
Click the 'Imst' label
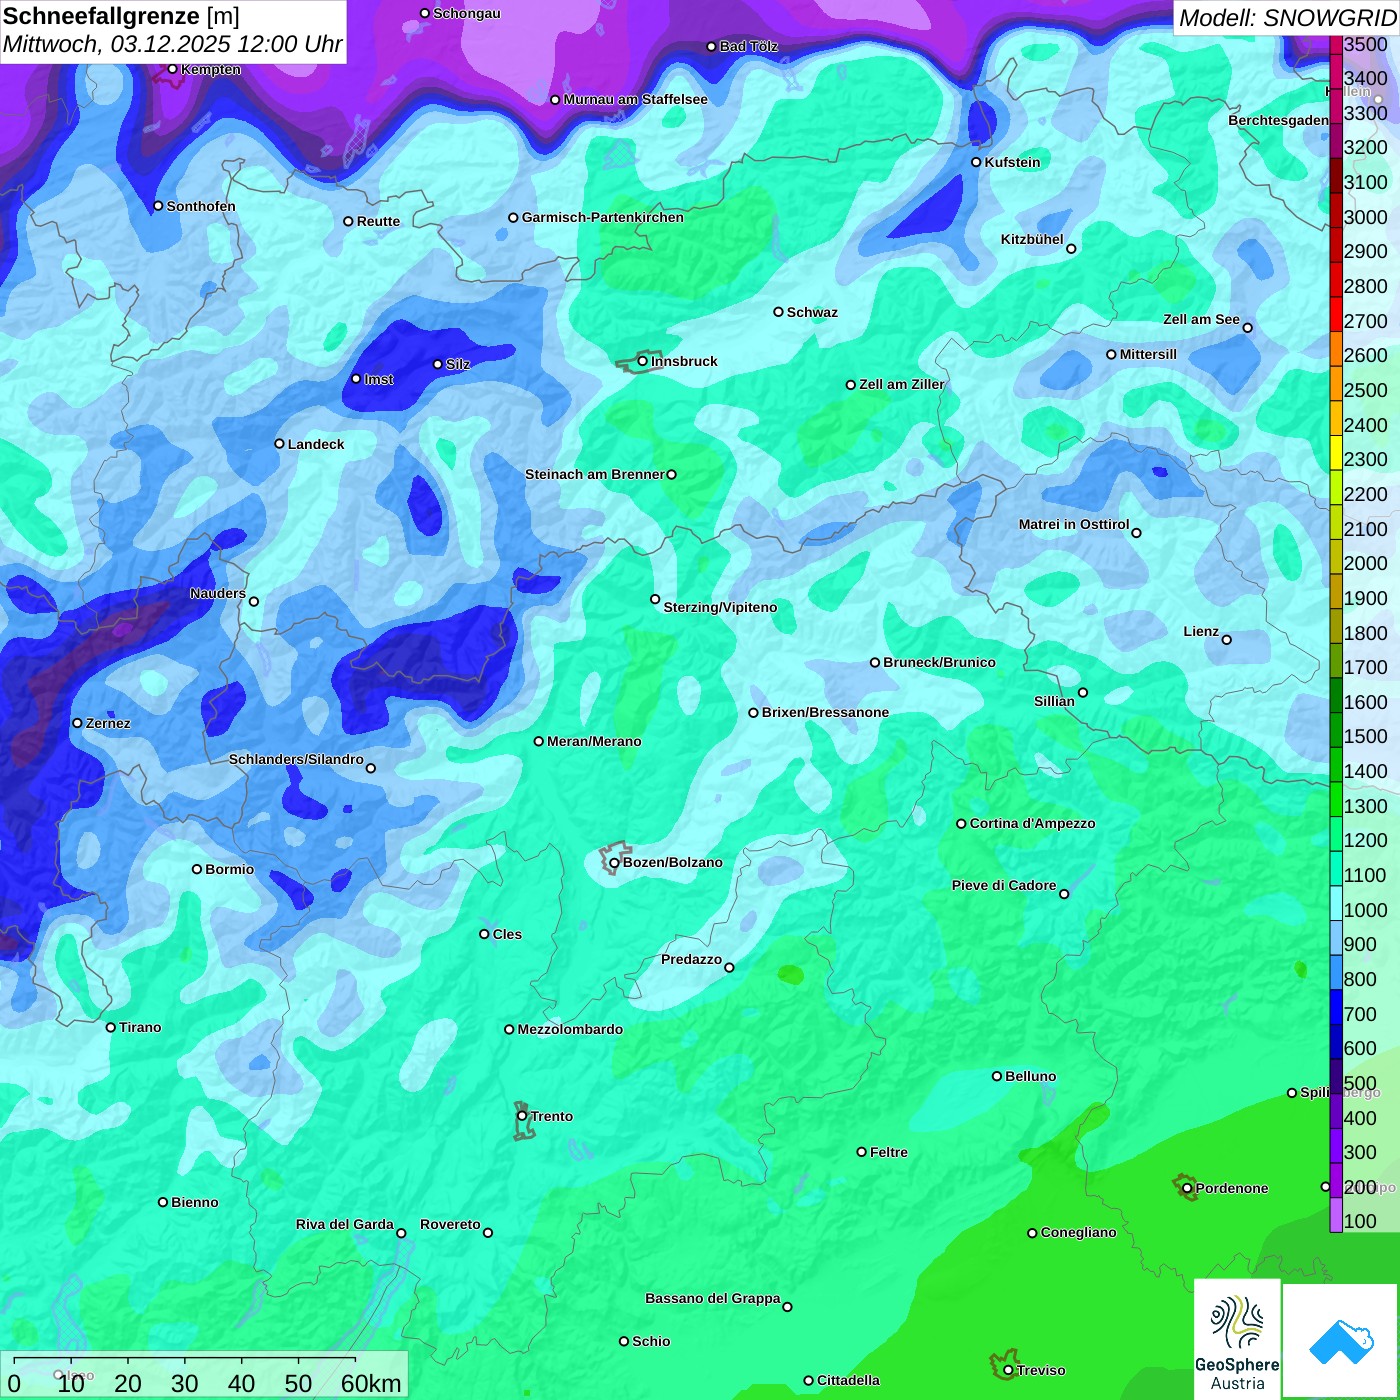pos(379,379)
